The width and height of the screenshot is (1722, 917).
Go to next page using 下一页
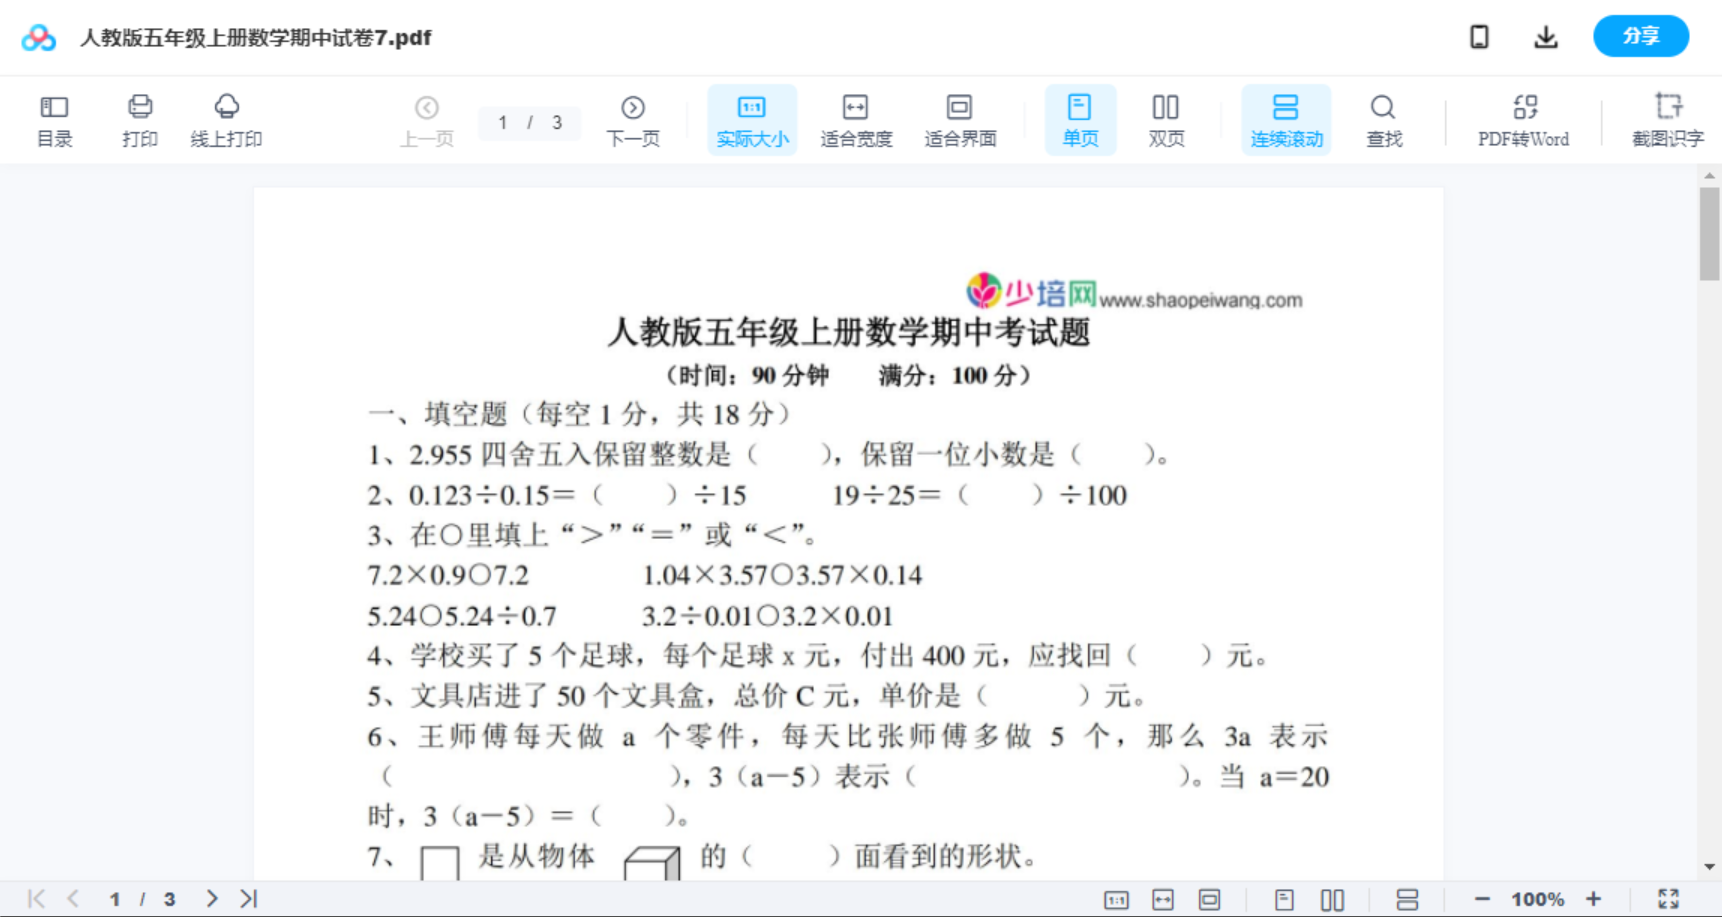coord(633,119)
